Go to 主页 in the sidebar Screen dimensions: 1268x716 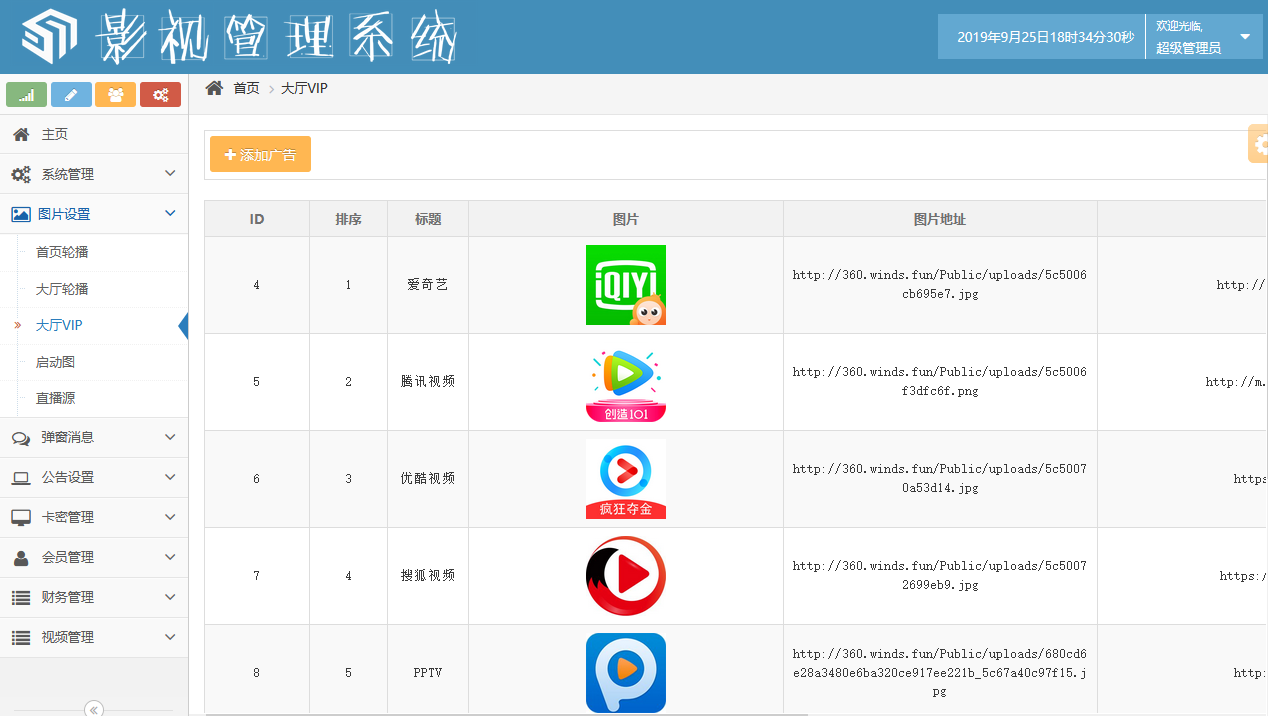55,134
